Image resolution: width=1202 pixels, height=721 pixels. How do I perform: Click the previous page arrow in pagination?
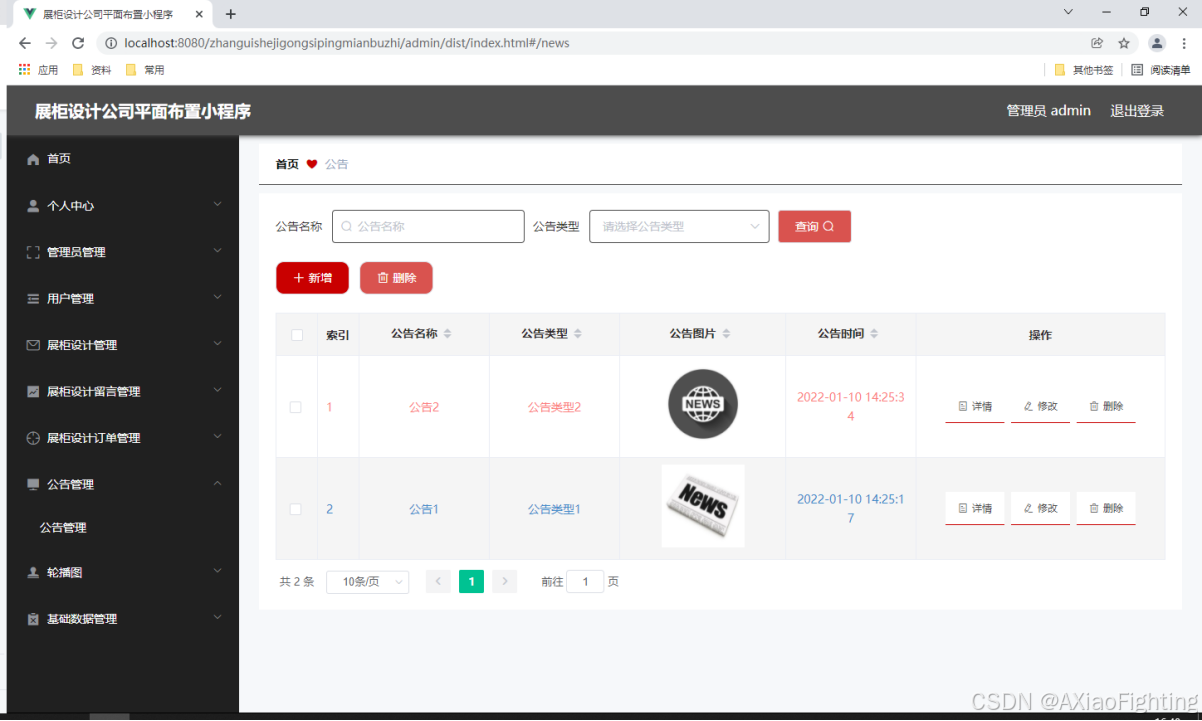coord(438,582)
